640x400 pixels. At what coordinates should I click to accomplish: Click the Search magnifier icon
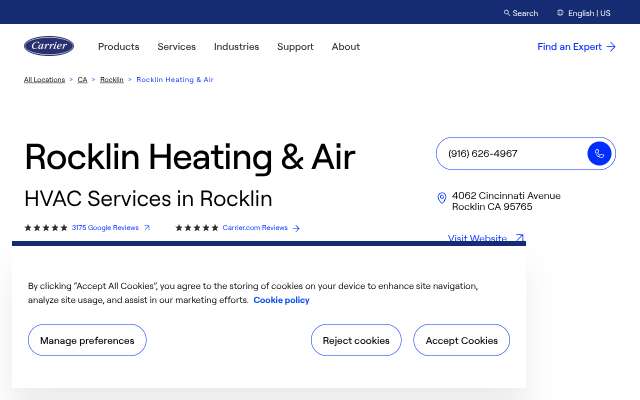(x=507, y=13)
